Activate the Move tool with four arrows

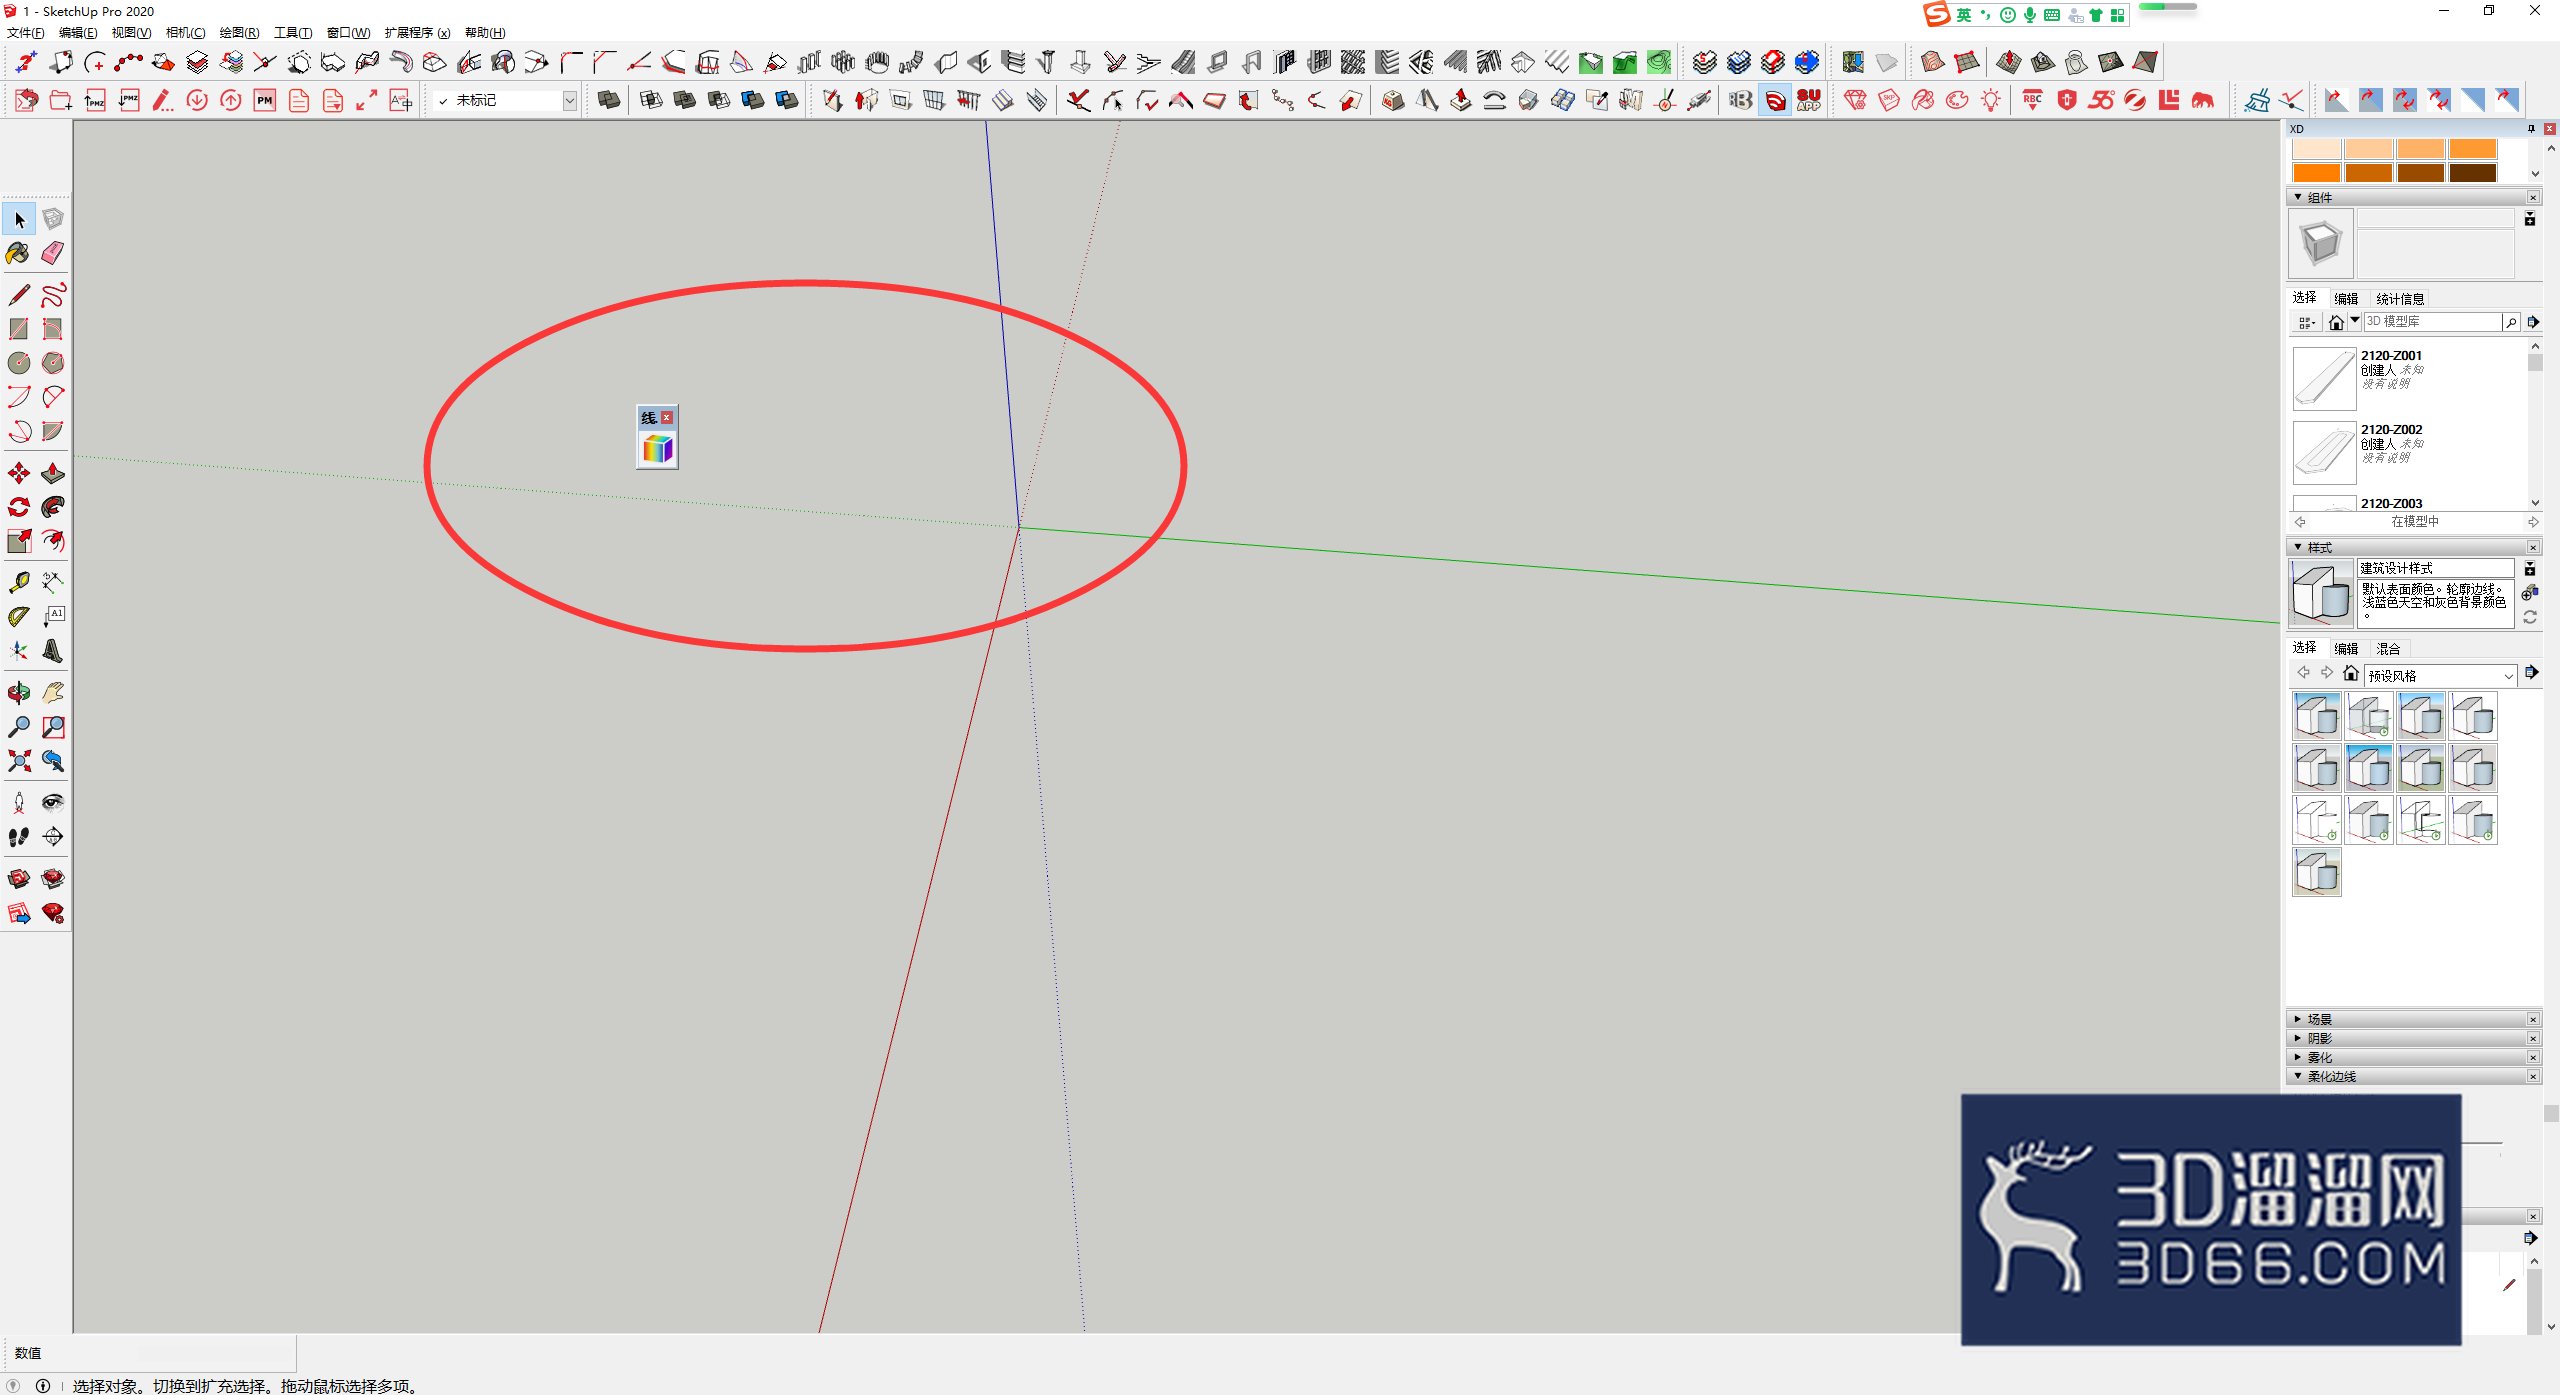pyautogui.click(x=19, y=473)
